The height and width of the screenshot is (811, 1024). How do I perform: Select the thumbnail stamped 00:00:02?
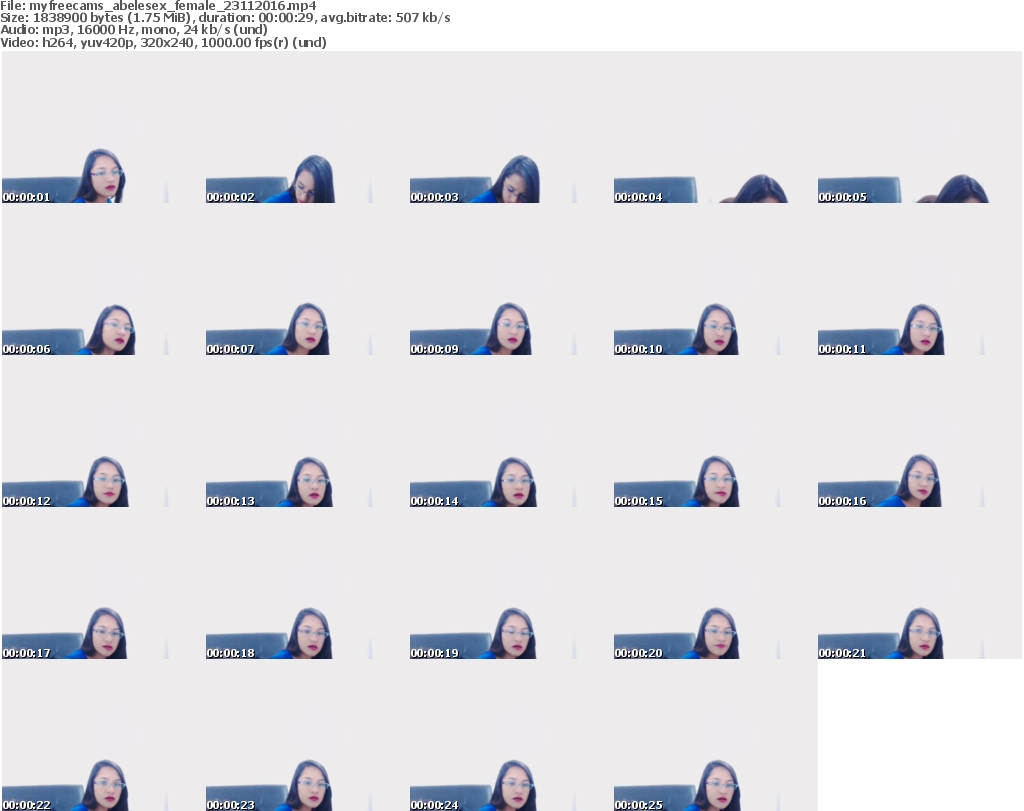click(308, 127)
